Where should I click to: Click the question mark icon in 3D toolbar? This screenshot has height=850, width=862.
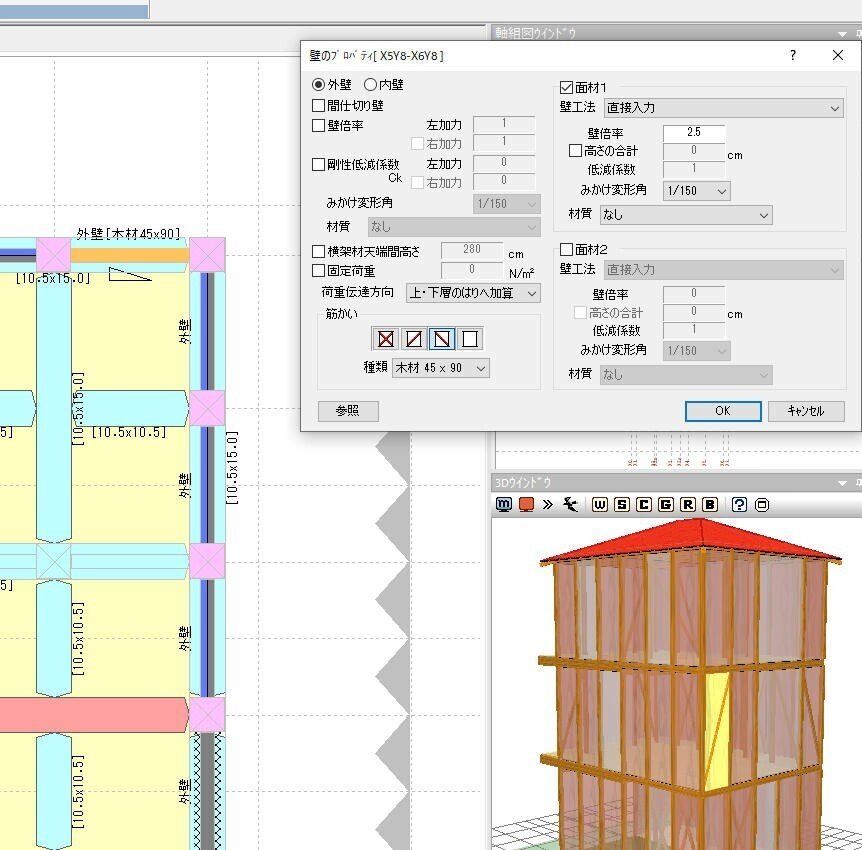coord(739,504)
